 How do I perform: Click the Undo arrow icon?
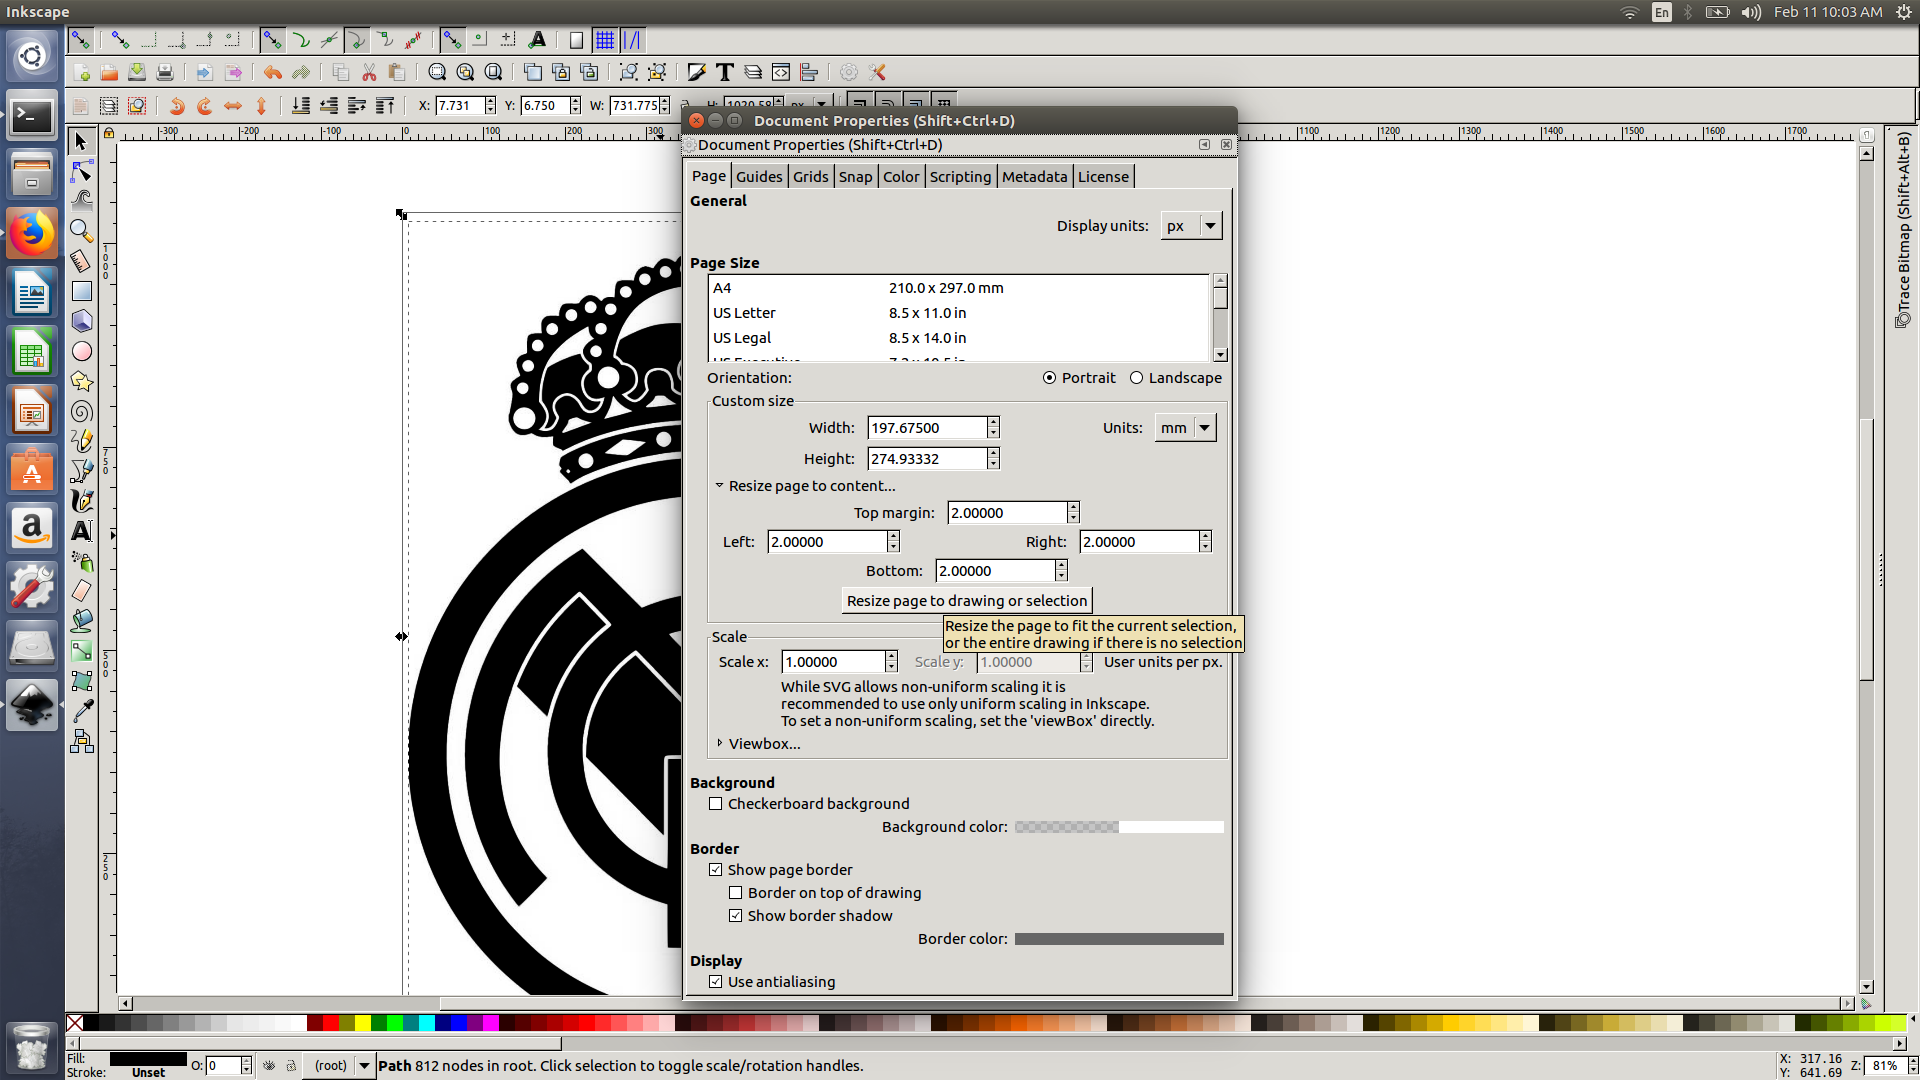[272, 72]
